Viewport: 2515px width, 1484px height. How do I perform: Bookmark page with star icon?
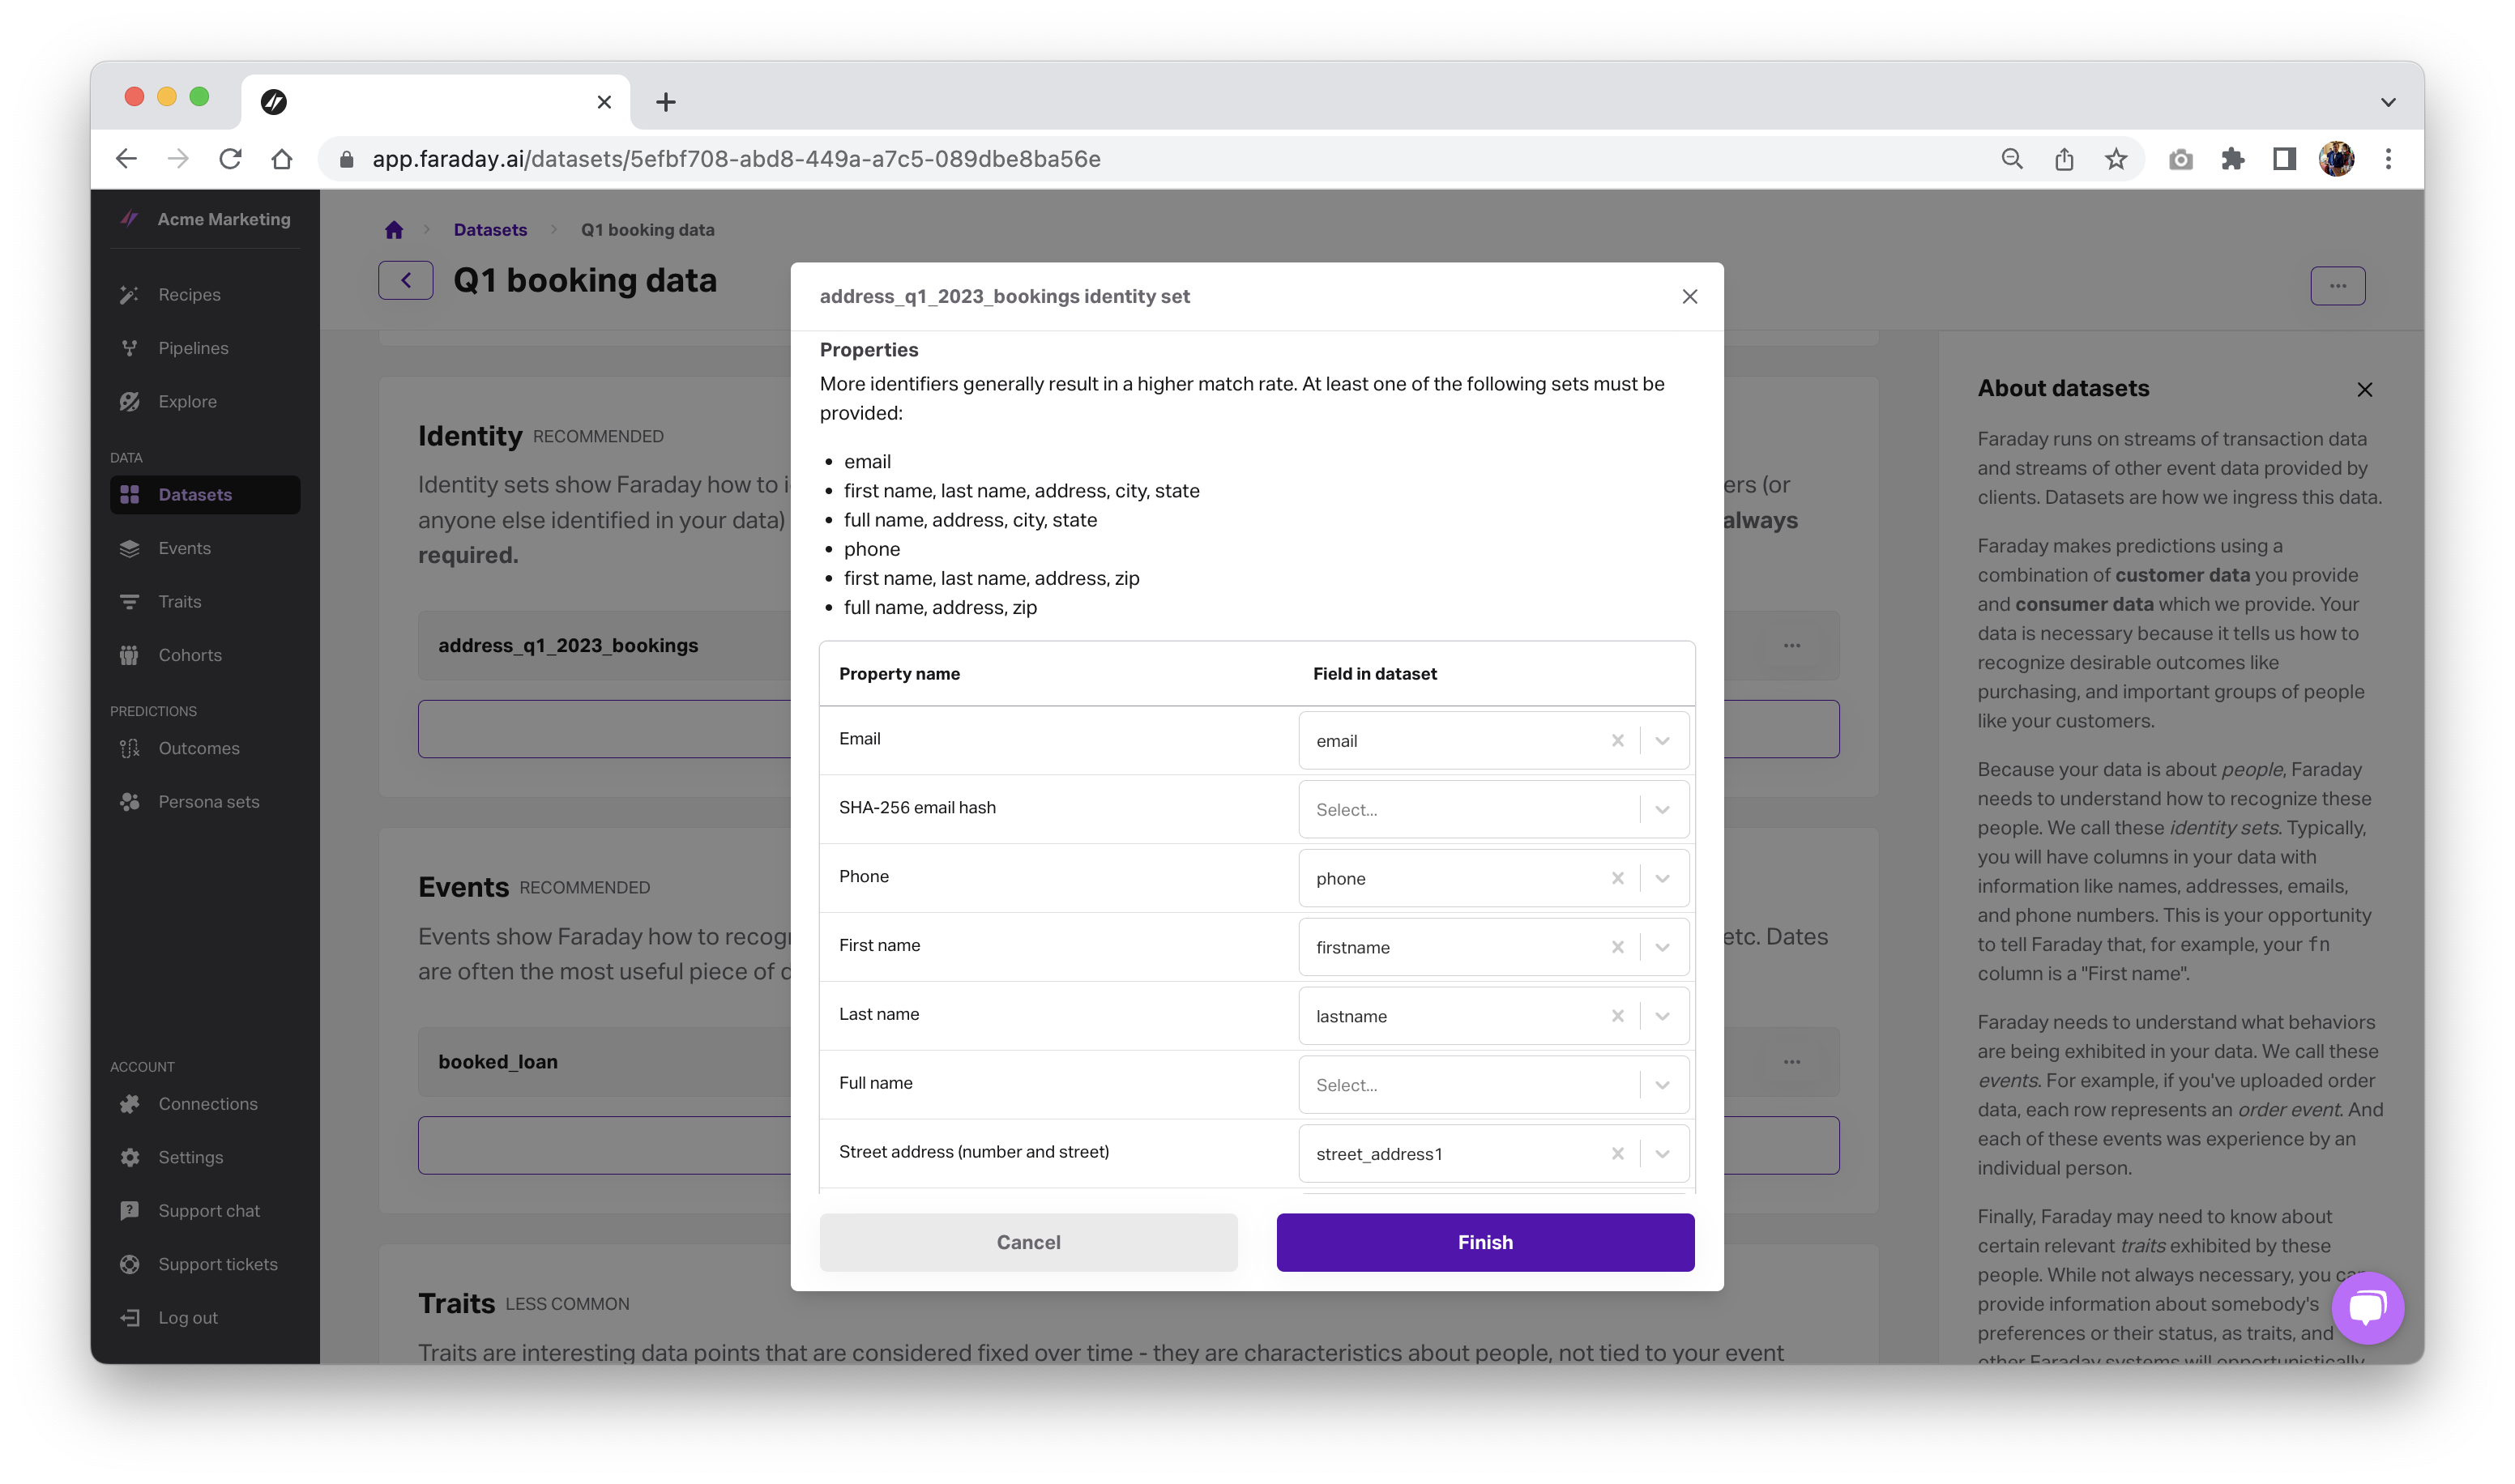click(x=2115, y=159)
